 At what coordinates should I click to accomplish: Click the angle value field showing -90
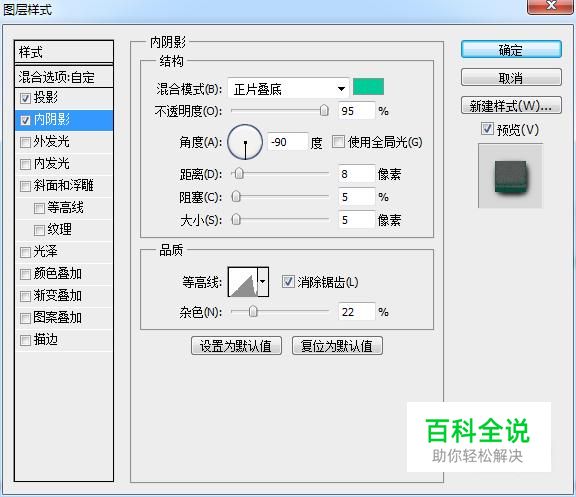point(288,142)
